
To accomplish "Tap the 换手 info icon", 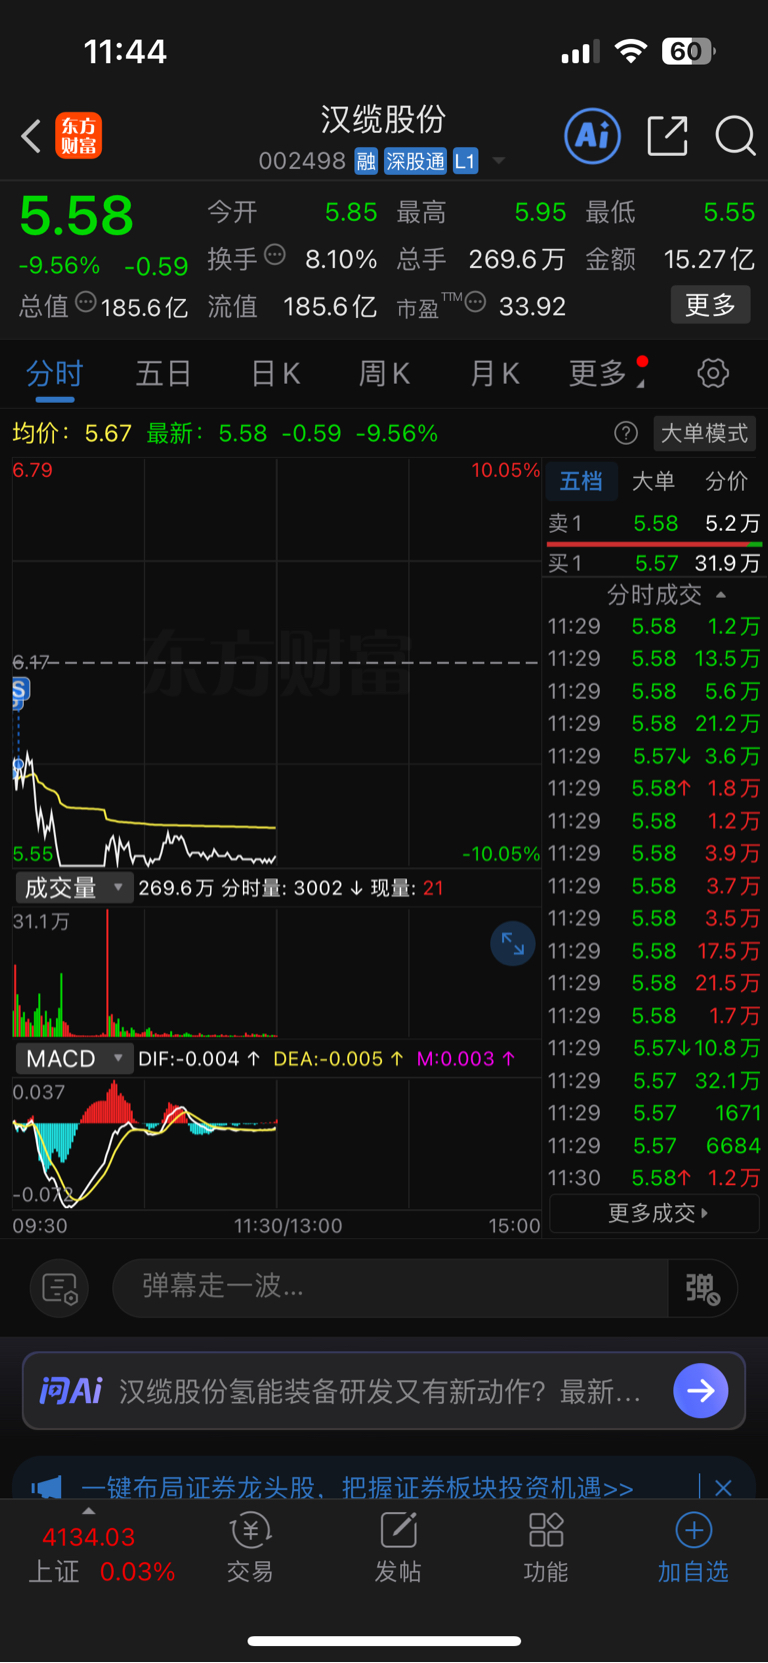I will pyautogui.click(x=275, y=256).
